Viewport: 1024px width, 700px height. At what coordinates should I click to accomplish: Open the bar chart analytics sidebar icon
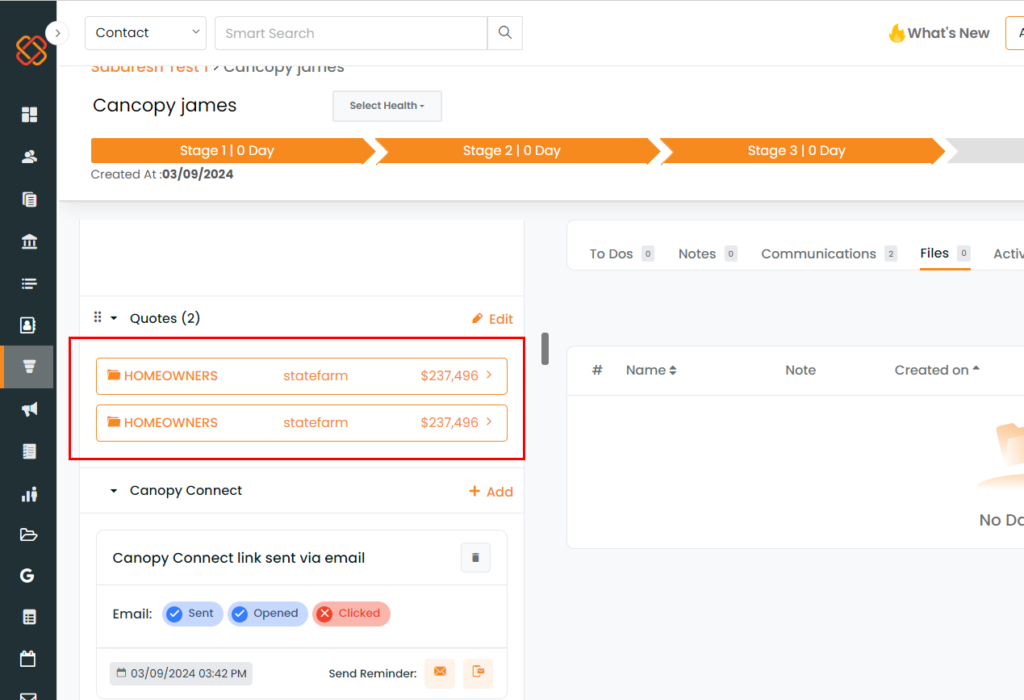(x=29, y=494)
